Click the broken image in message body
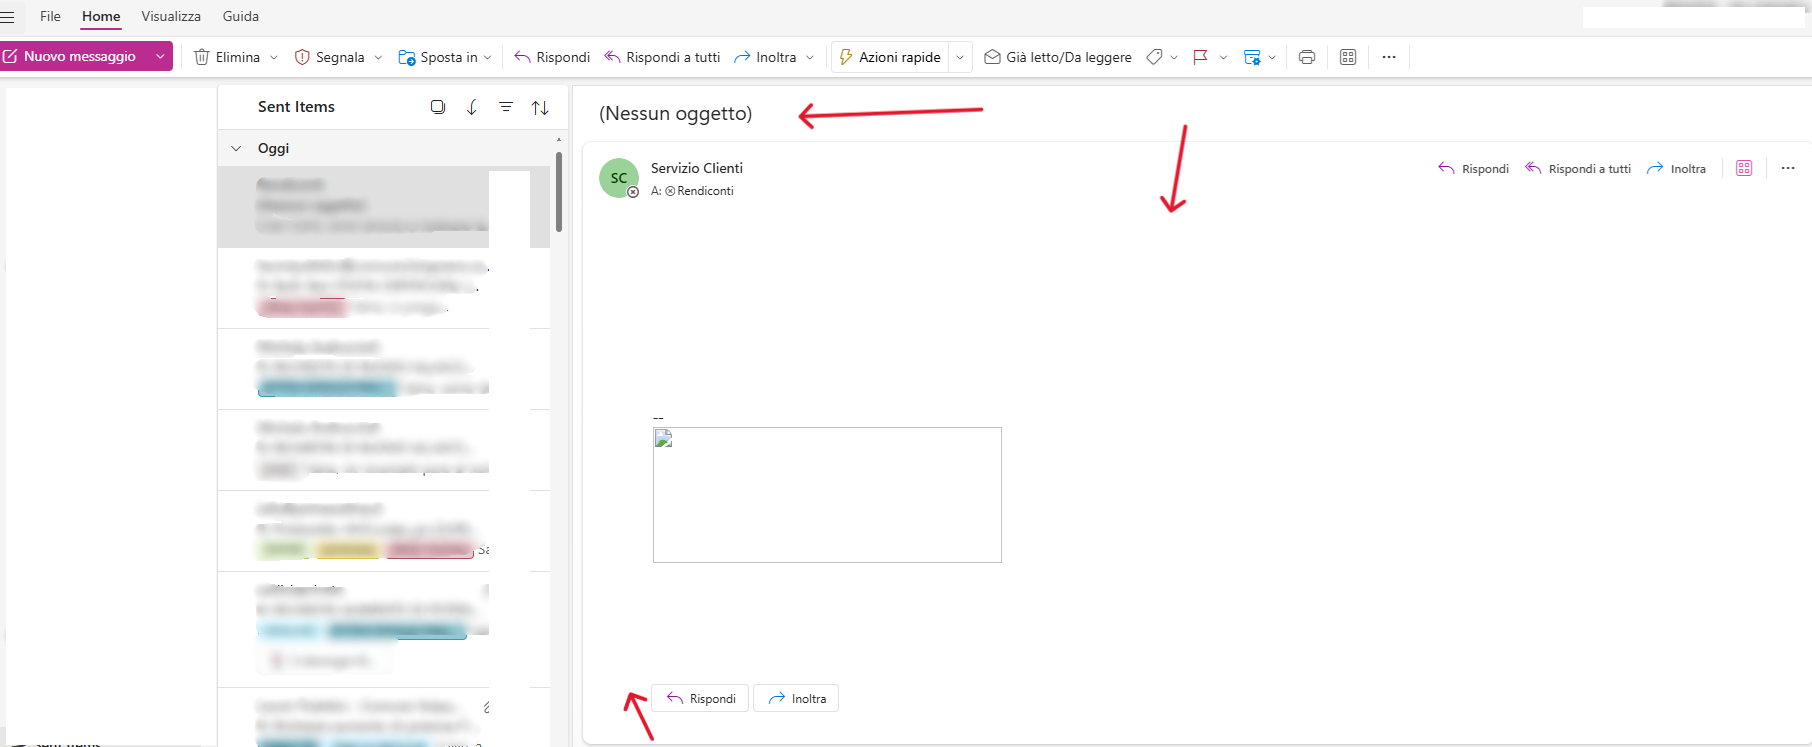 tap(827, 495)
